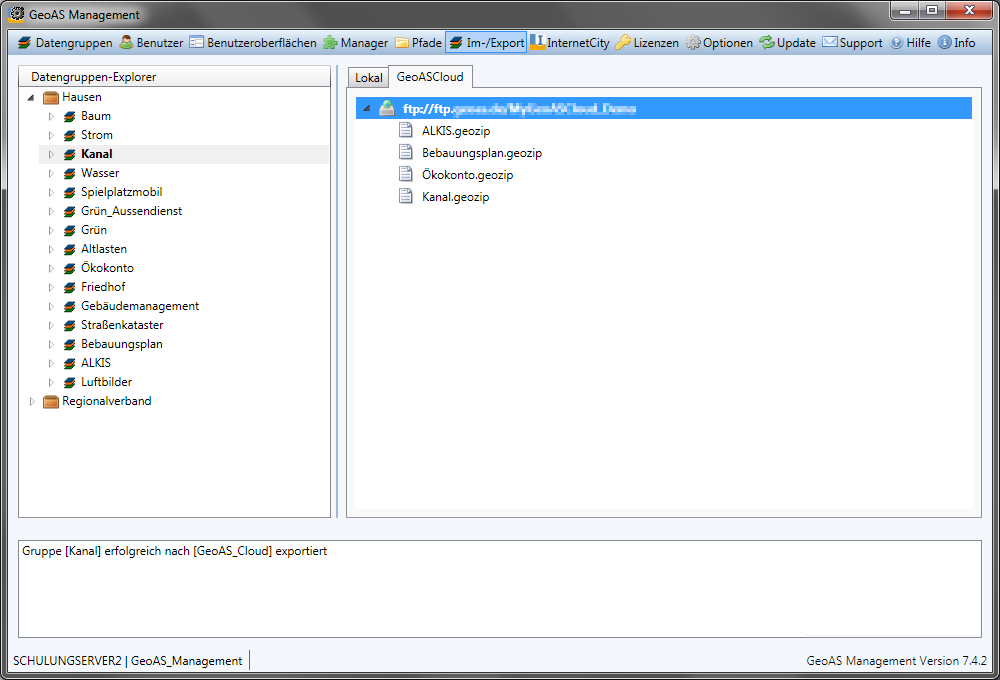Click the Update toolbar button
1000x680 pixels.
click(x=787, y=43)
